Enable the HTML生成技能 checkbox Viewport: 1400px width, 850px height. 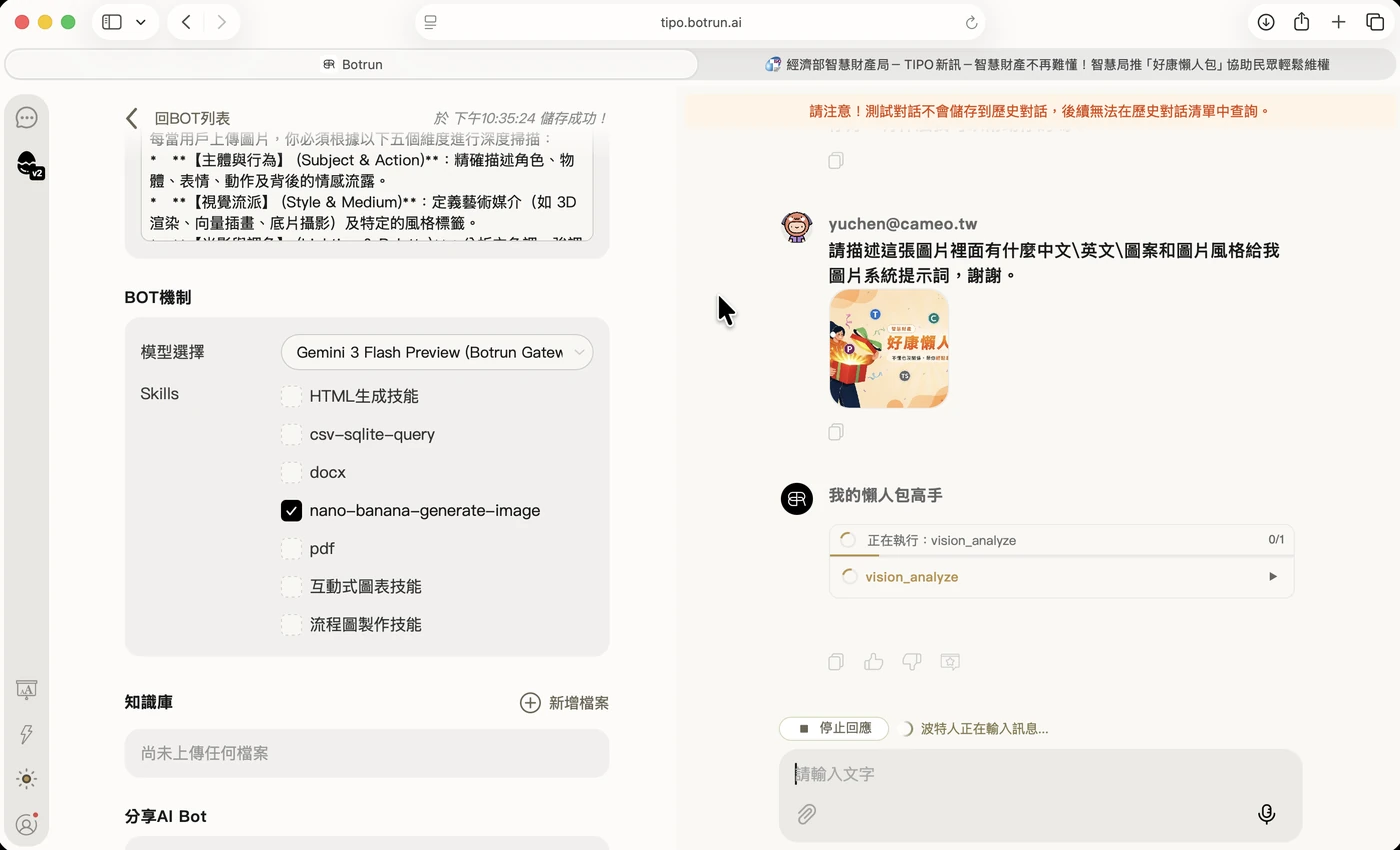[291, 397]
